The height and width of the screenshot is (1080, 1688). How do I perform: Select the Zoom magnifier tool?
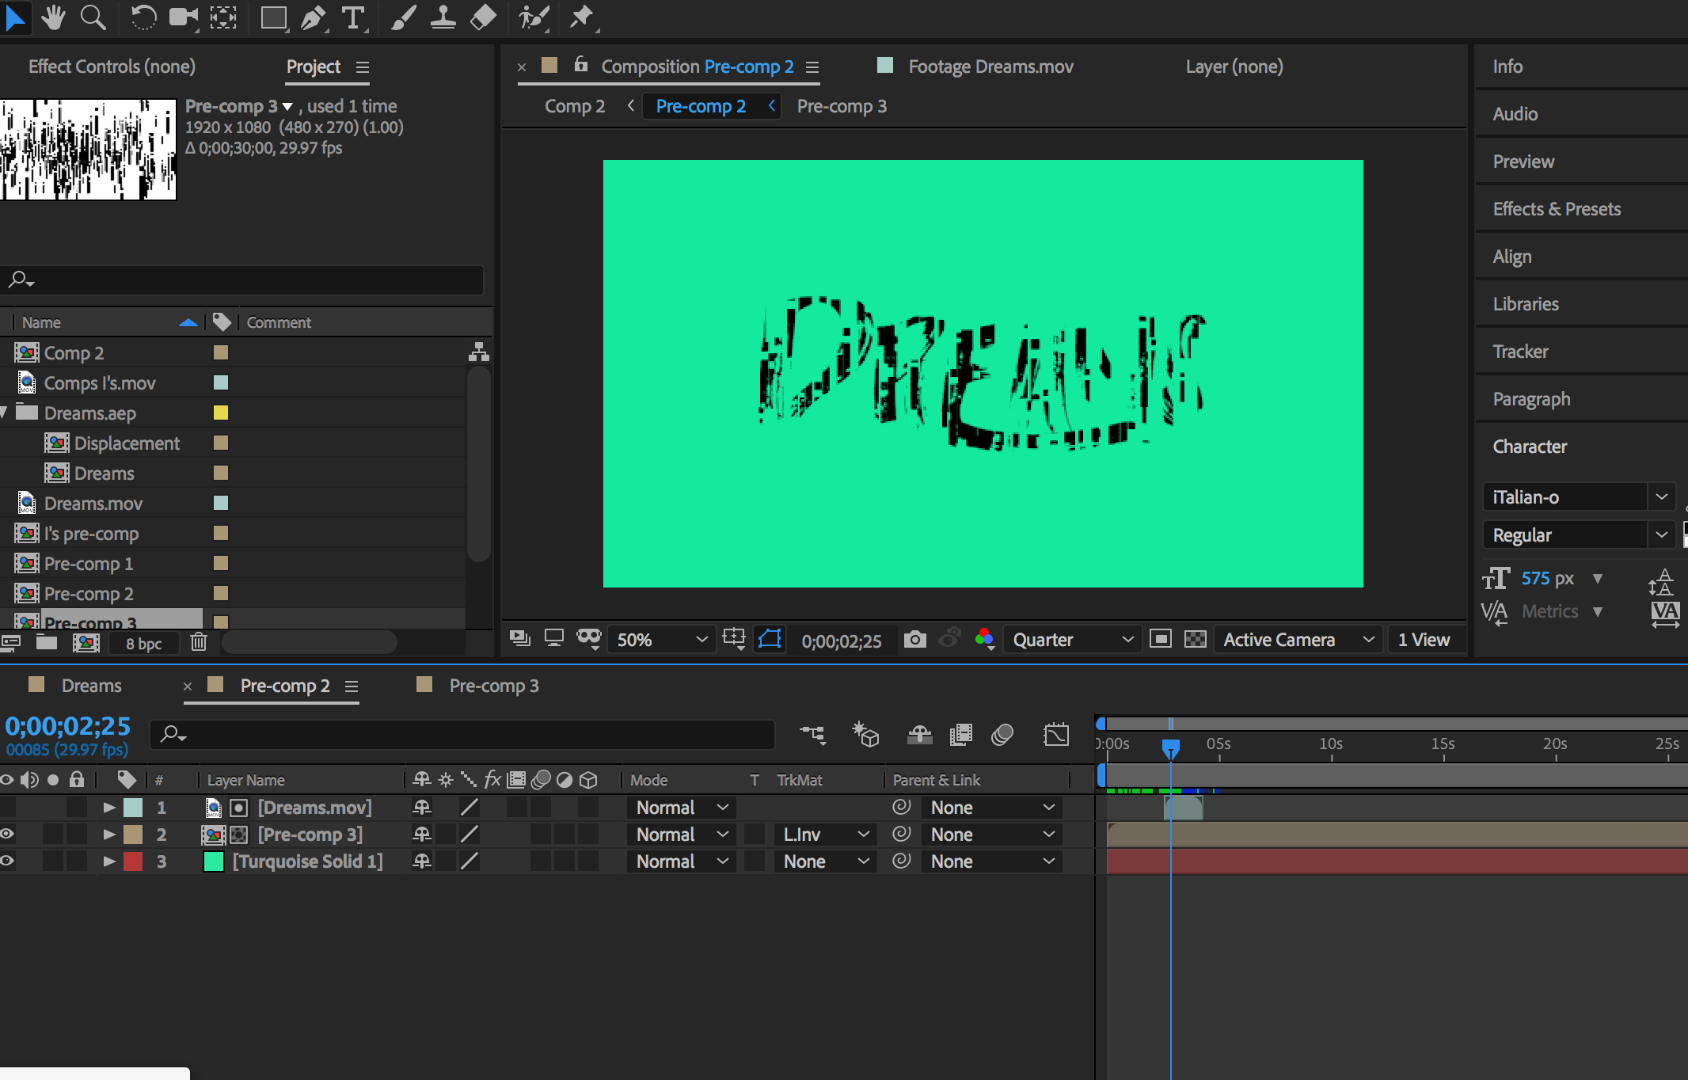pos(93,17)
